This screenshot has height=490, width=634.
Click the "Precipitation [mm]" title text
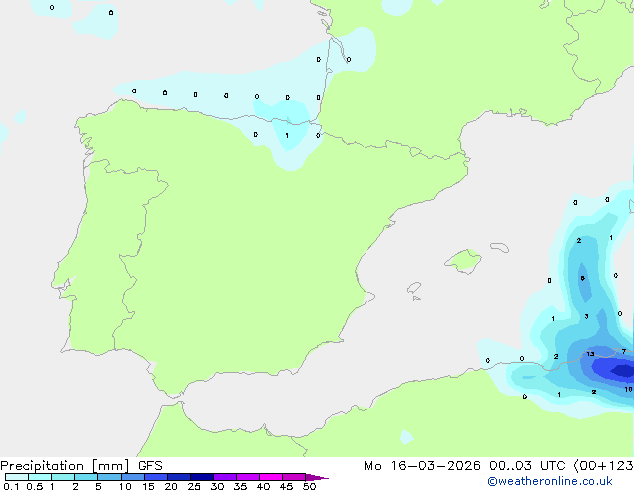pyautogui.click(x=65, y=466)
